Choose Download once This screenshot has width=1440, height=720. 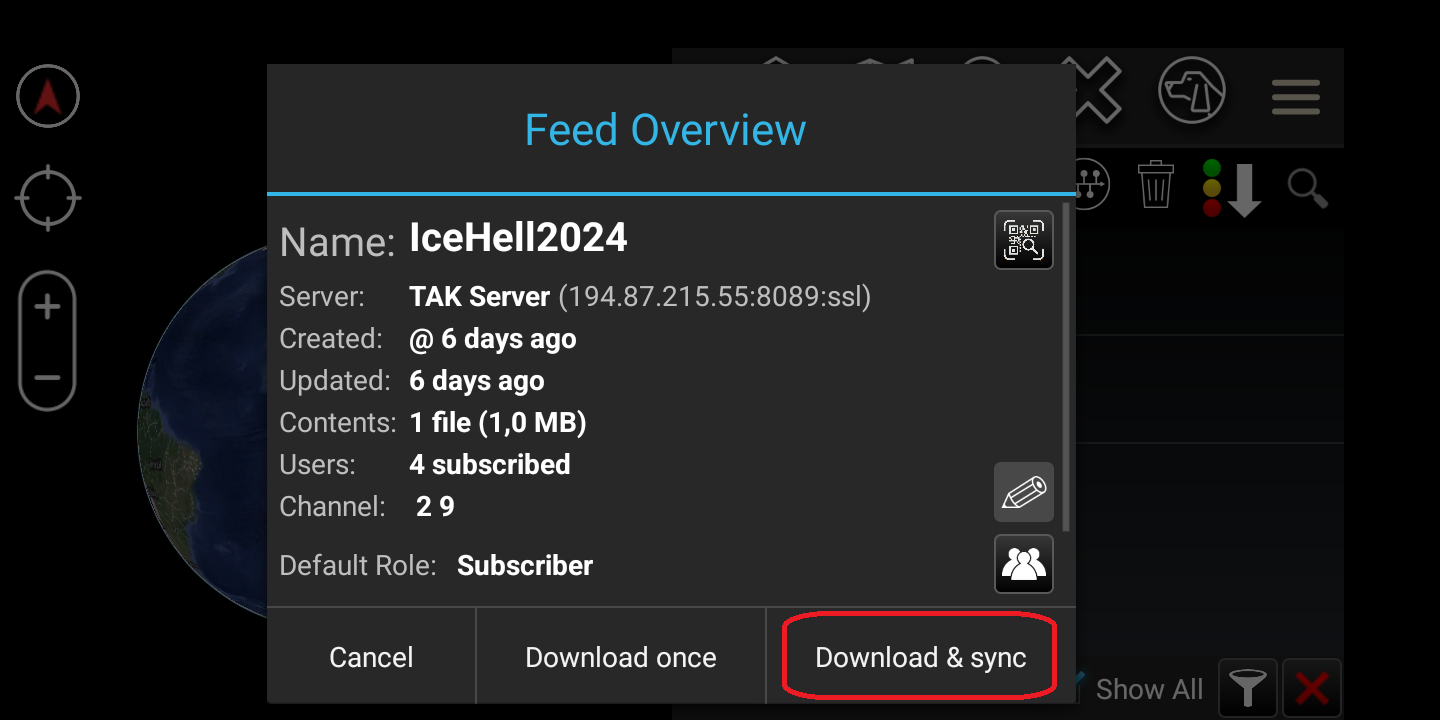[621, 657]
